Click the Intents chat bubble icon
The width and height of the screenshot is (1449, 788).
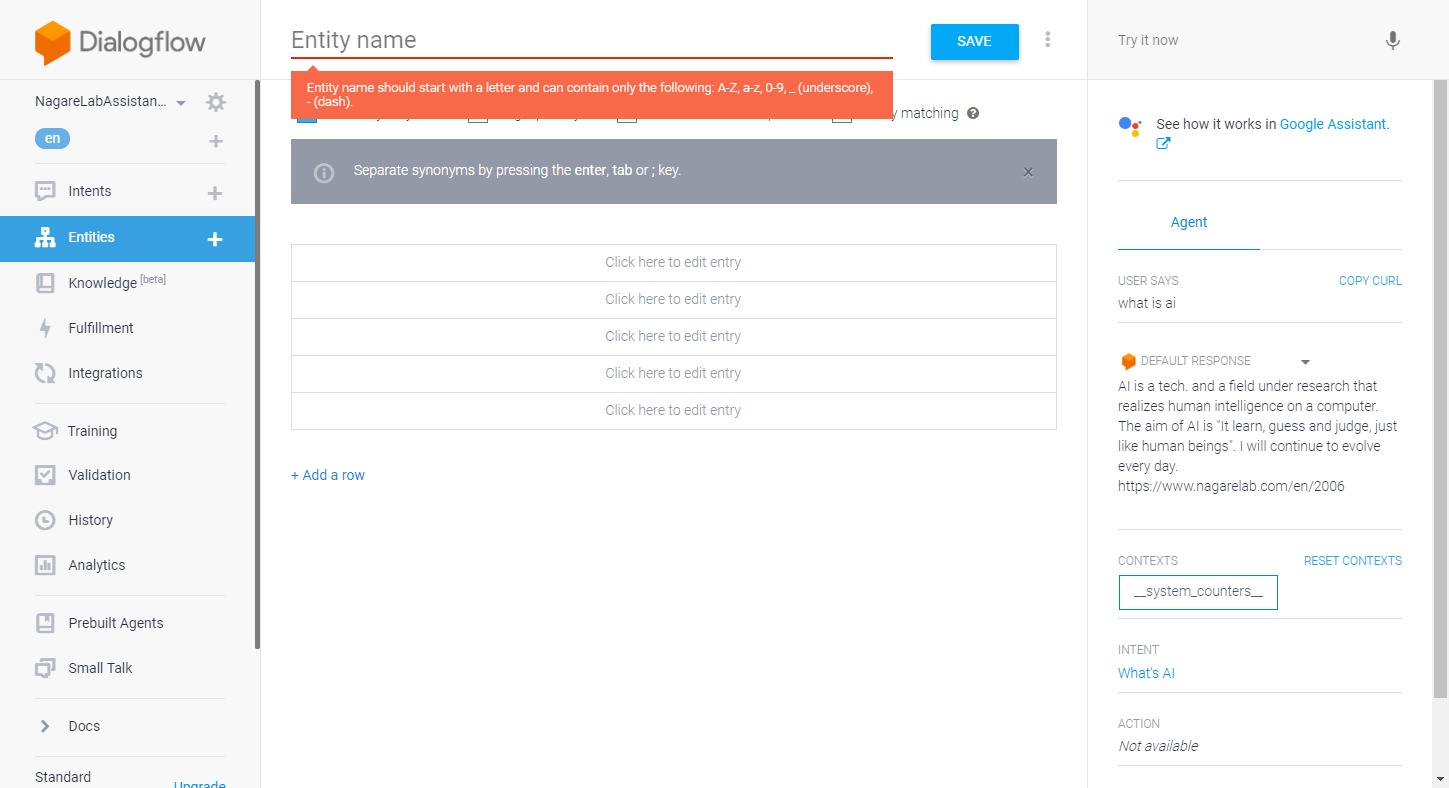45,191
